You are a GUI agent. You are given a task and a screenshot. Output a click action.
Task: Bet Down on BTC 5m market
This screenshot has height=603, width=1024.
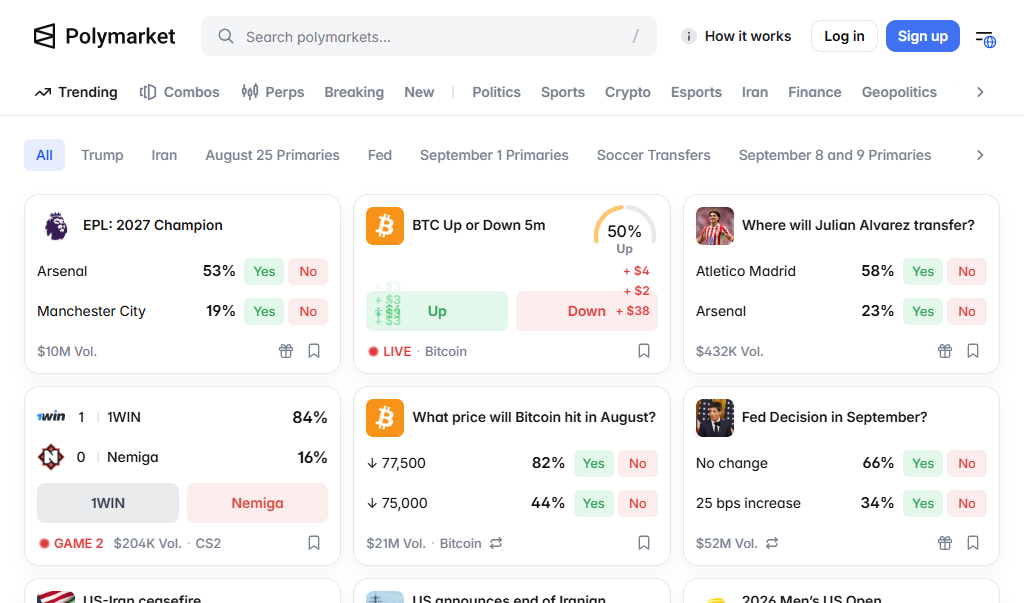[586, 311]
